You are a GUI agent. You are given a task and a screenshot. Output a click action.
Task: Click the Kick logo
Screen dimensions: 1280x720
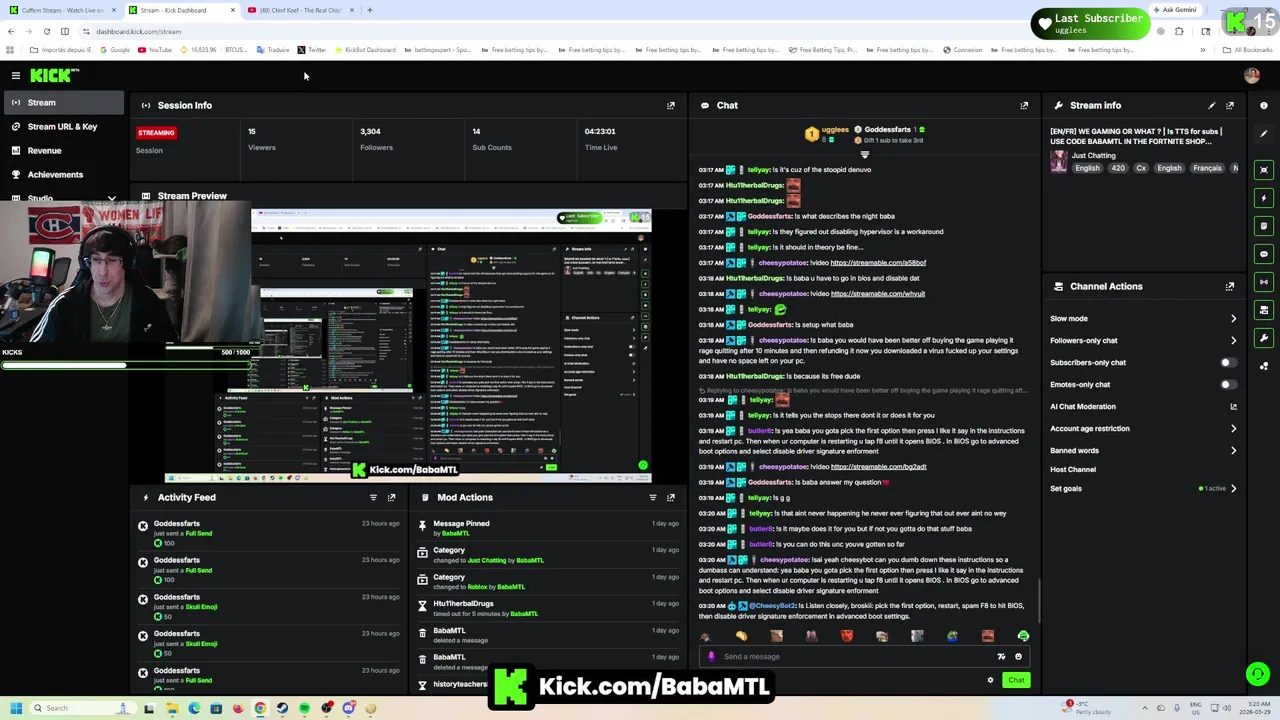click(52, 75)
